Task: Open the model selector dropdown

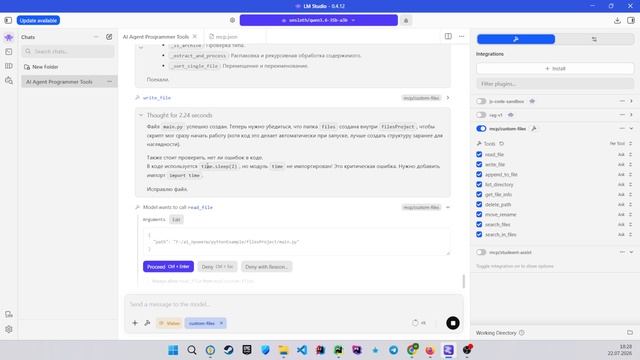Action: coord(318,20)
